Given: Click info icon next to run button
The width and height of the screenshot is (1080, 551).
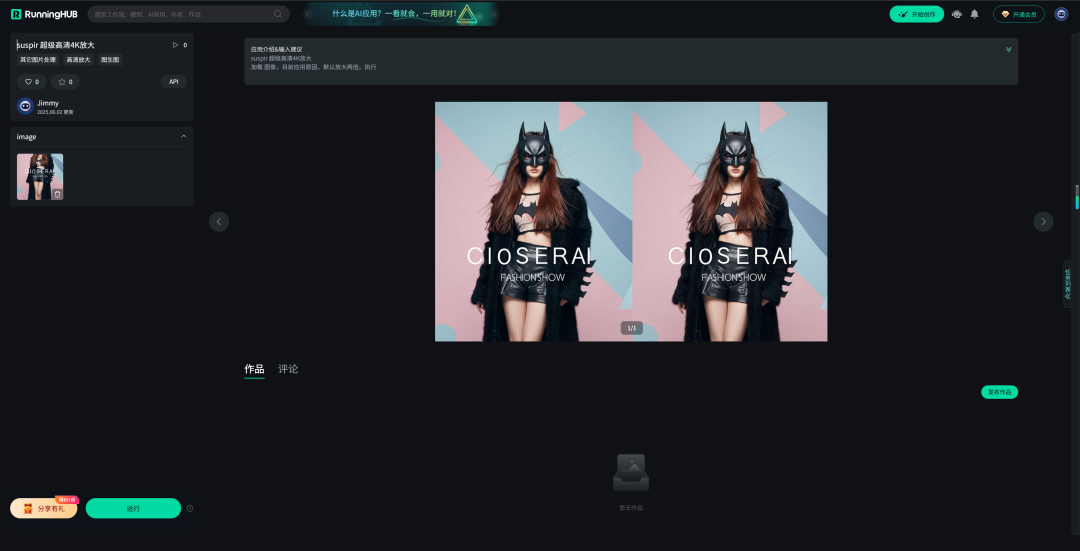Looking at the screenshot, I should [x=189, y=508].
